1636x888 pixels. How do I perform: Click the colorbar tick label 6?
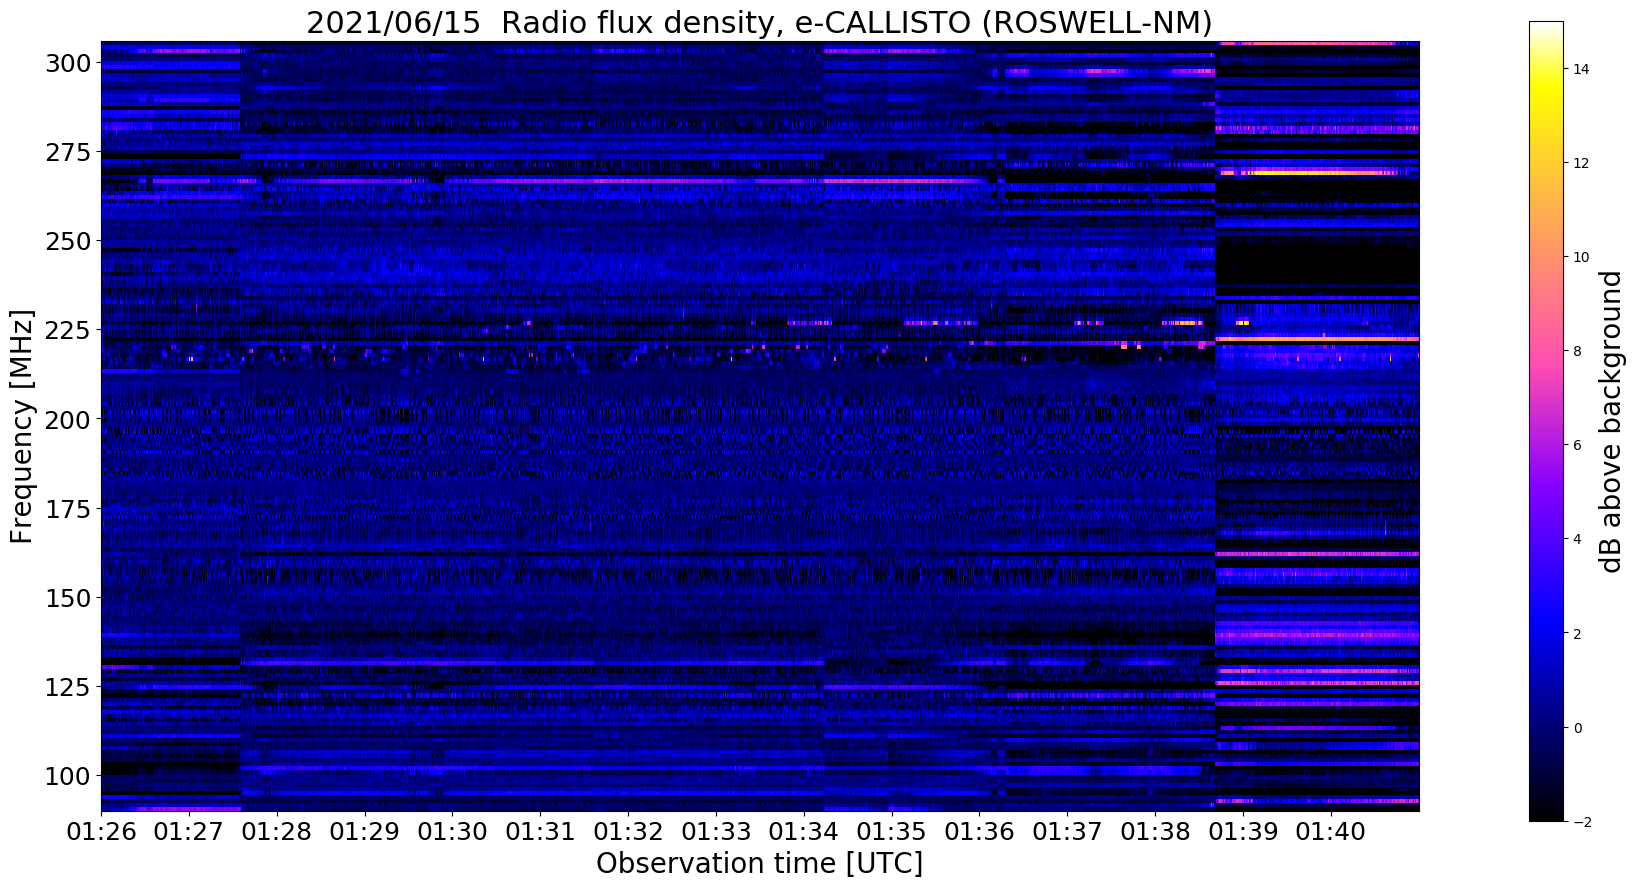(x=1578, y=445)
